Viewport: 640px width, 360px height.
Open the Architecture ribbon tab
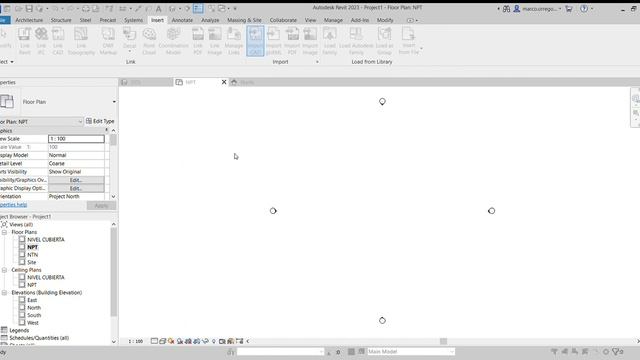click(x=29, y=20)
